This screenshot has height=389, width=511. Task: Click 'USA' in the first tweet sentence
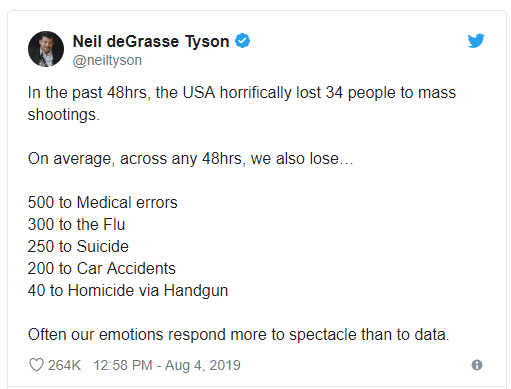click(x=199, y=92)
